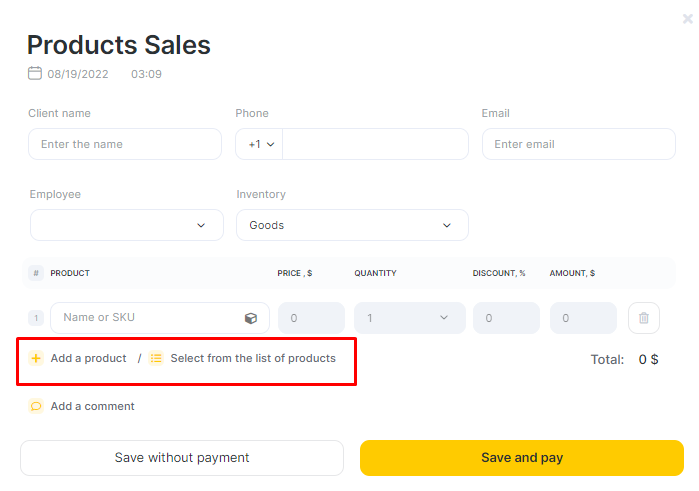
Task: Click the calendar icon beside the date
Action: (x=35, y=73)
